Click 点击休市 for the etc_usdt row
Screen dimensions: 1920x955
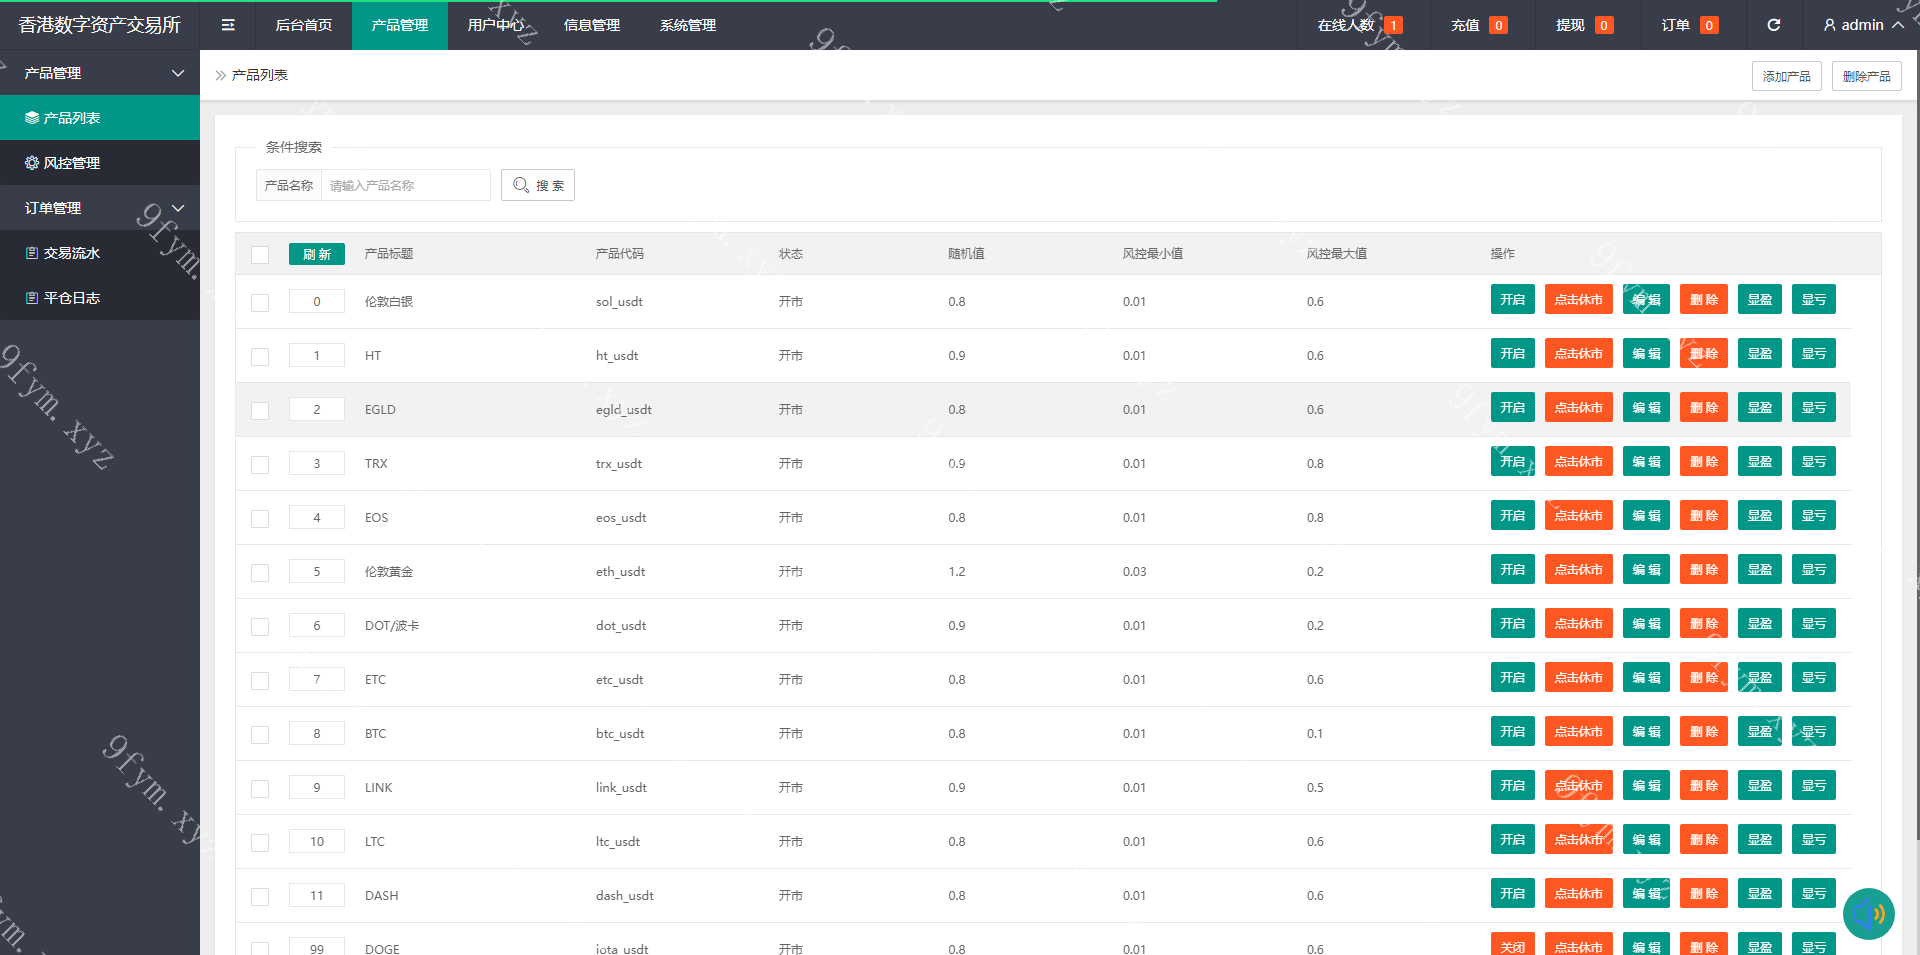[1579, 677]
